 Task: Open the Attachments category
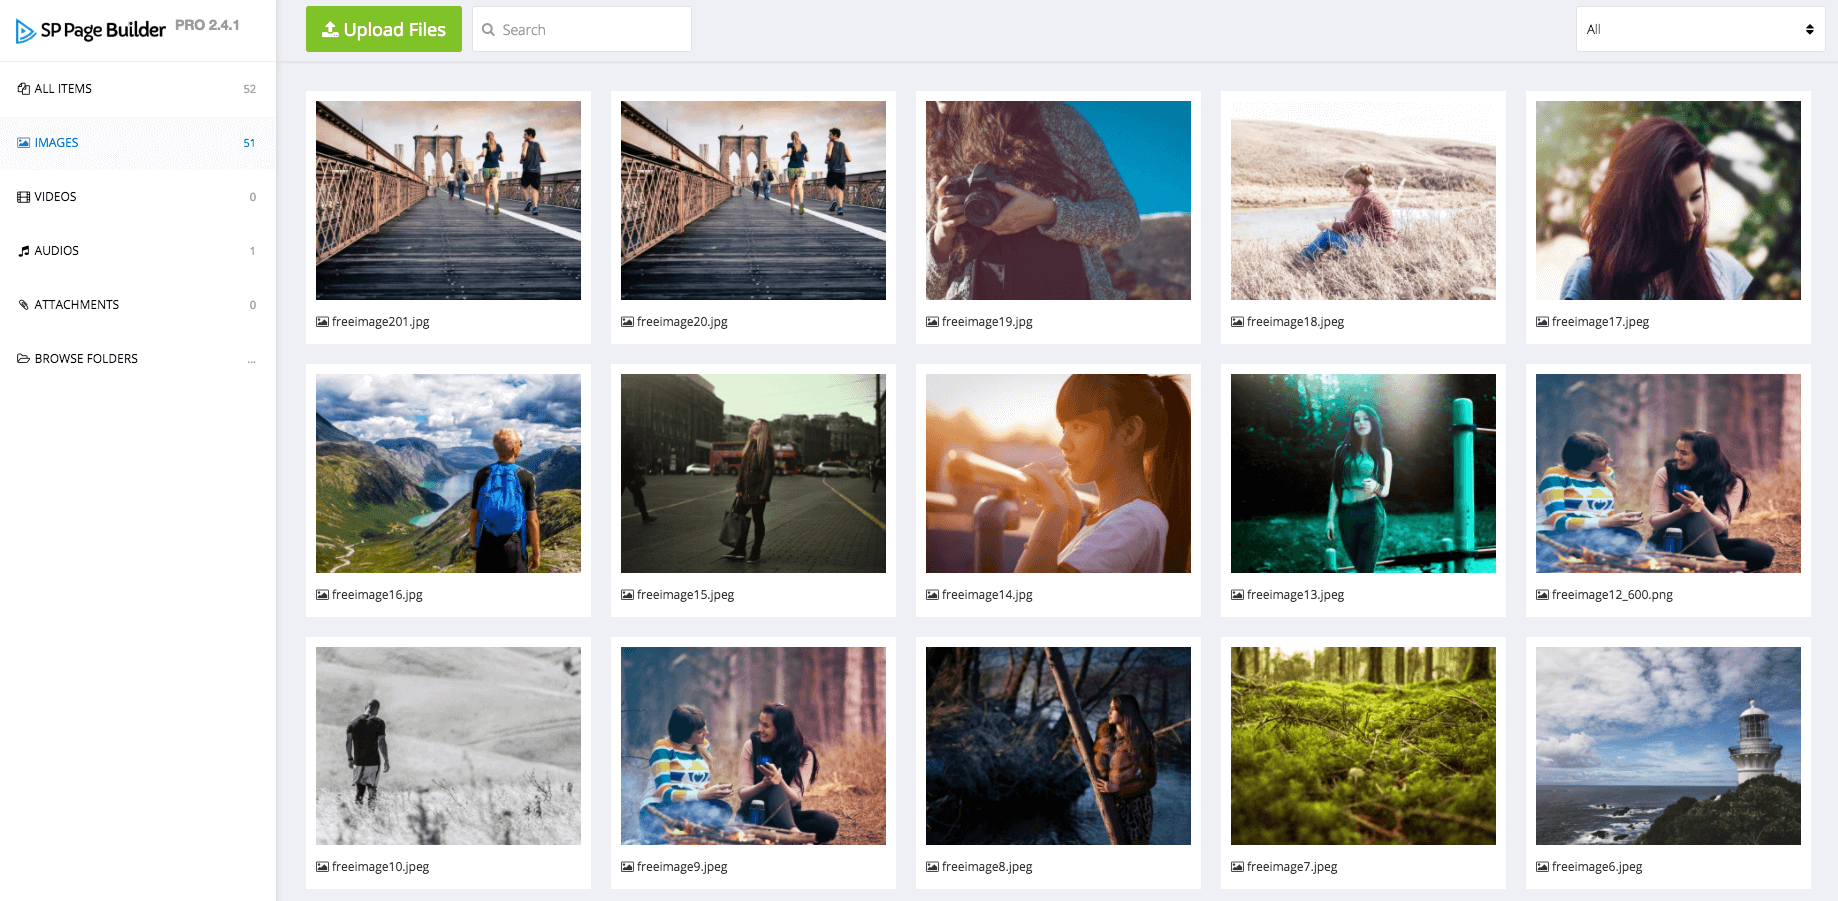click(x=137, y=305)
